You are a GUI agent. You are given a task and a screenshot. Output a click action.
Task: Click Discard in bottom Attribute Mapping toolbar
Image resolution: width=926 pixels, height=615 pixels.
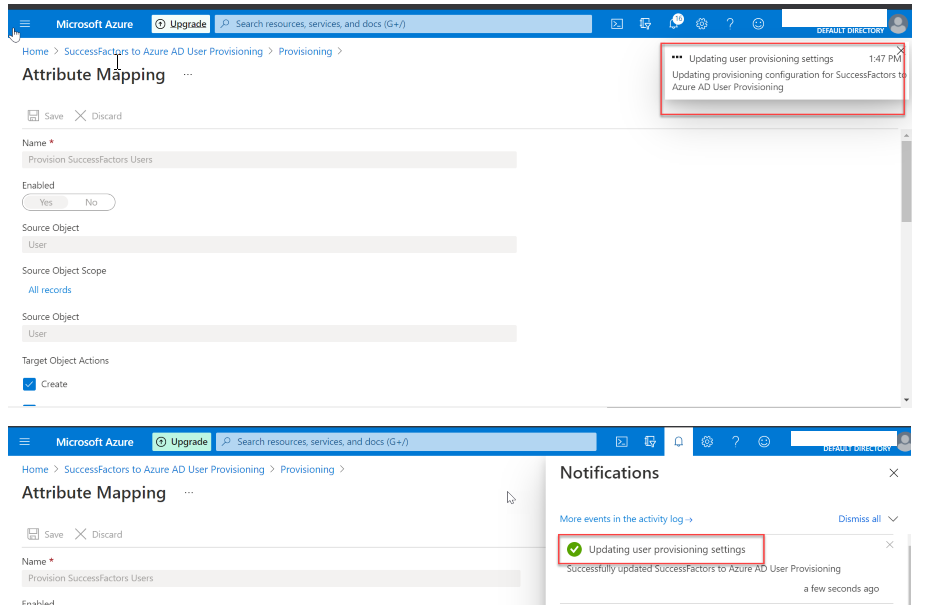(99, 534)
